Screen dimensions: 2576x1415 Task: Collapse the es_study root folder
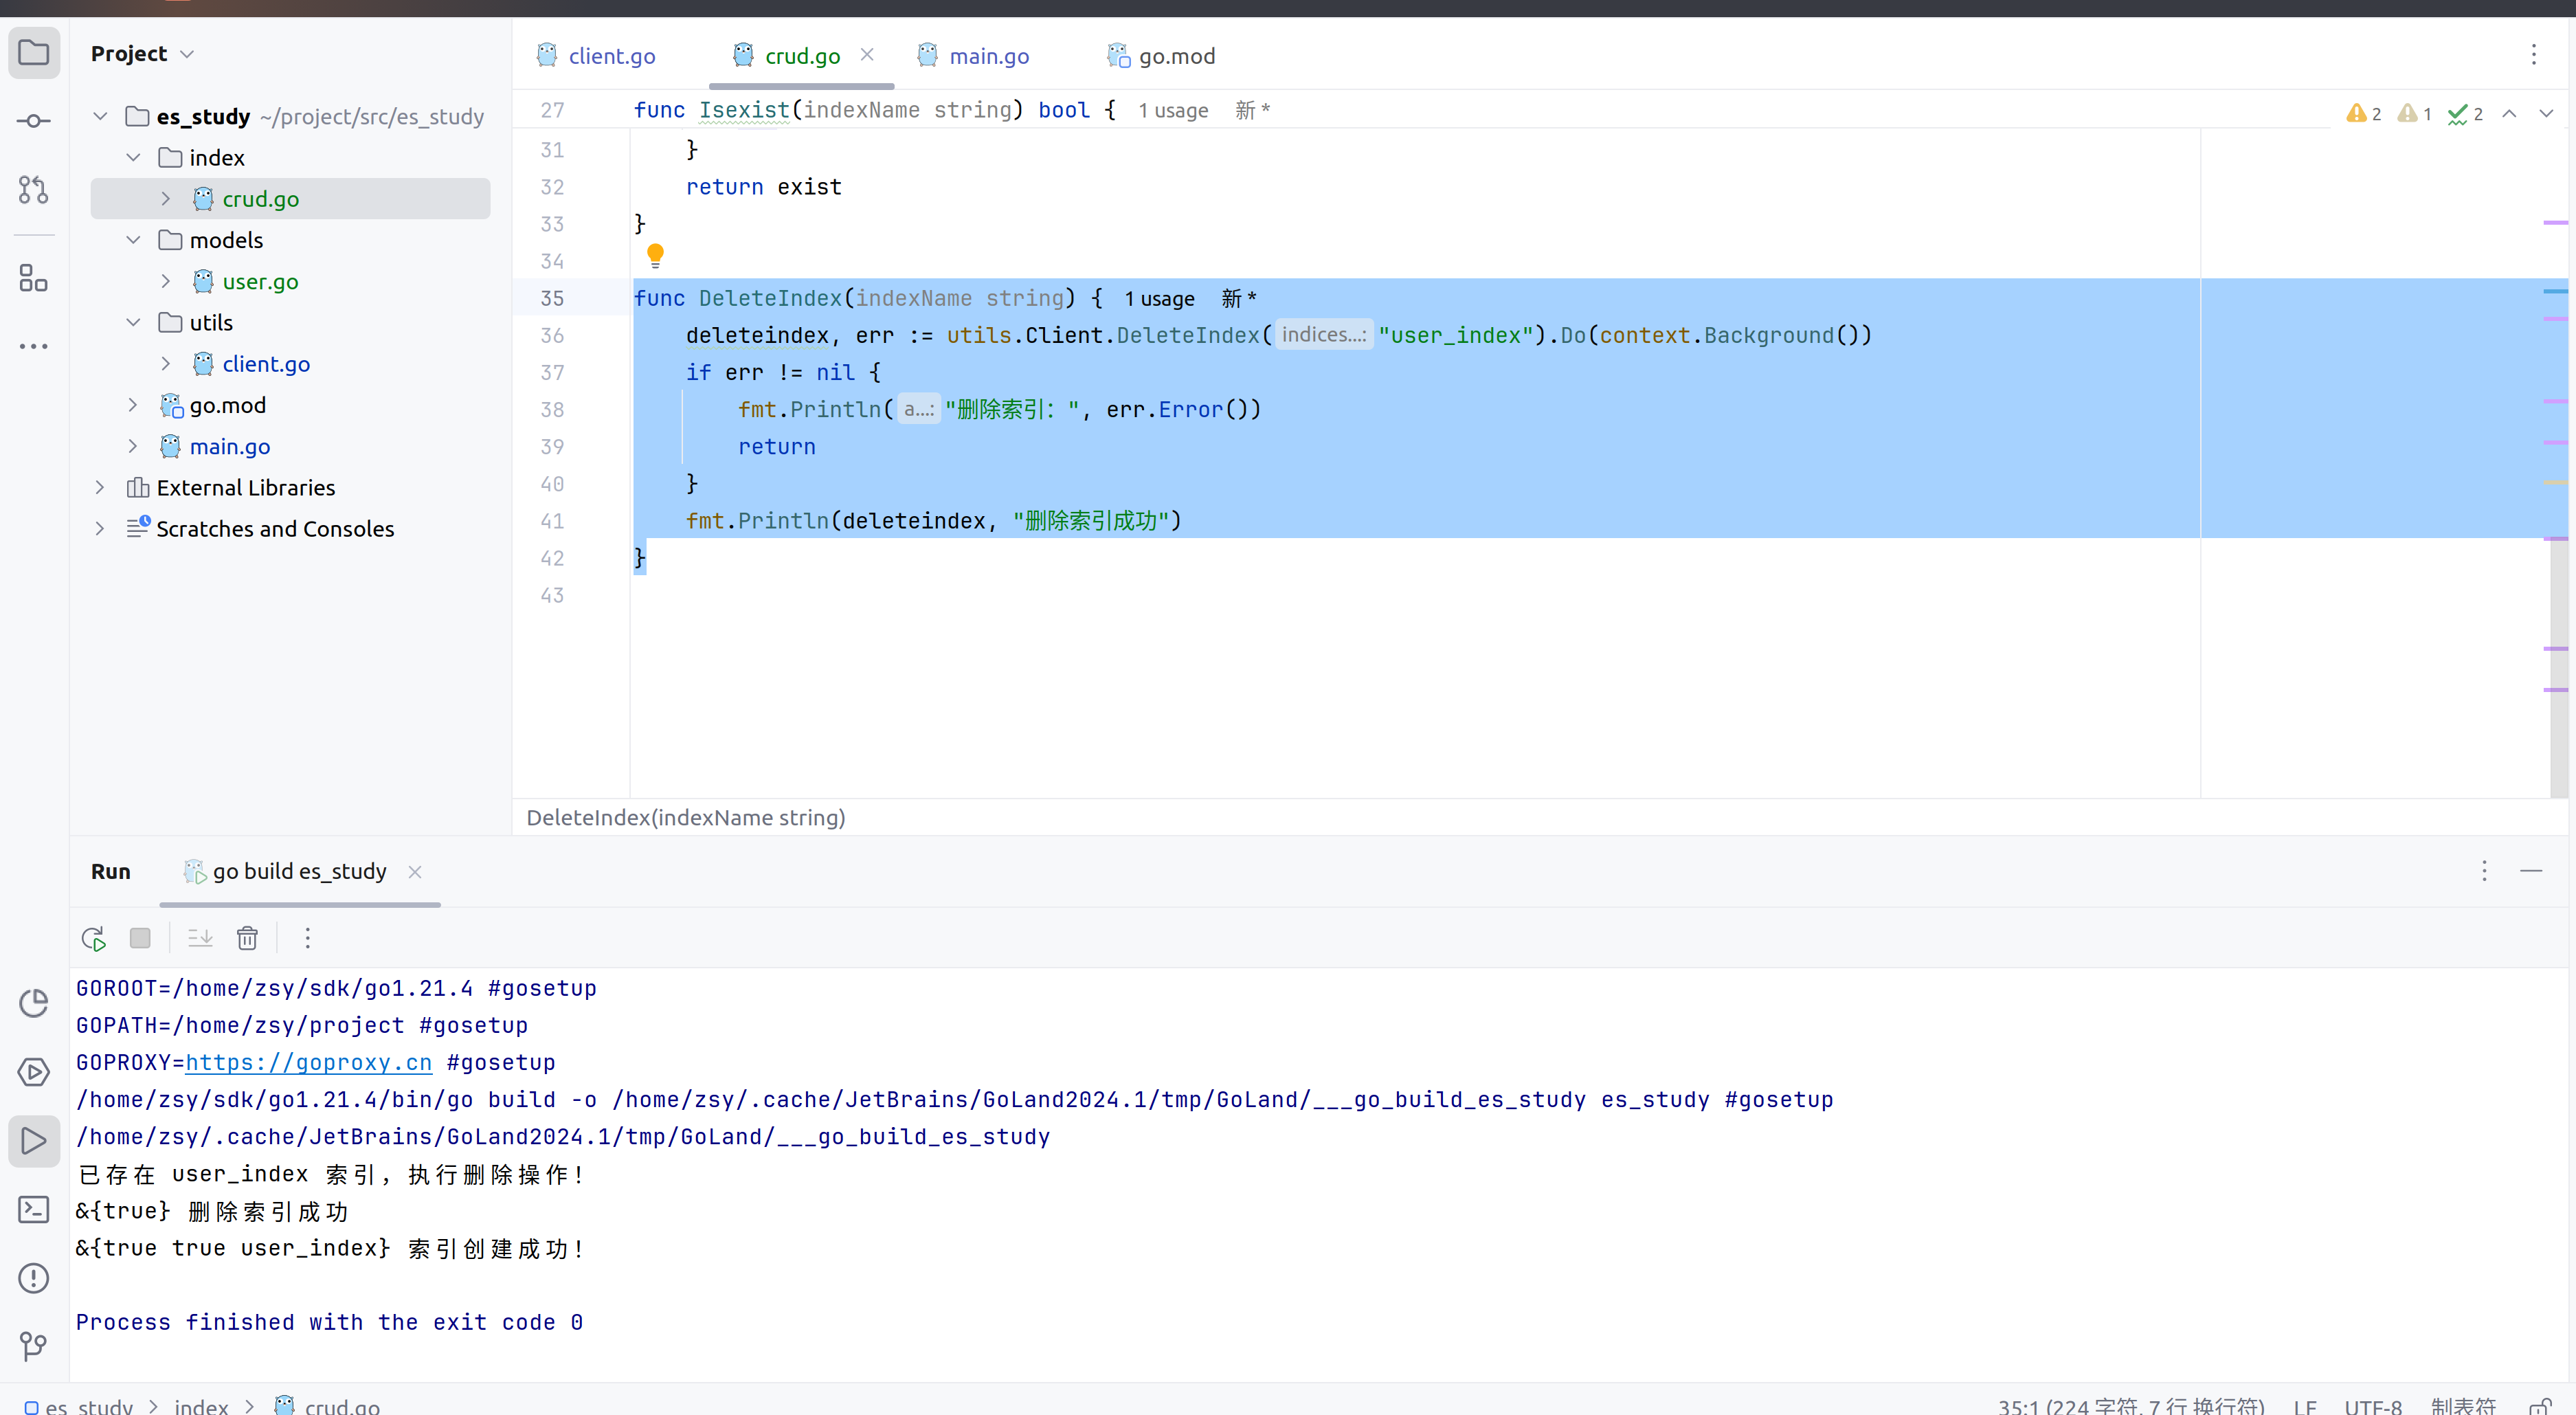tap(100, 116)
